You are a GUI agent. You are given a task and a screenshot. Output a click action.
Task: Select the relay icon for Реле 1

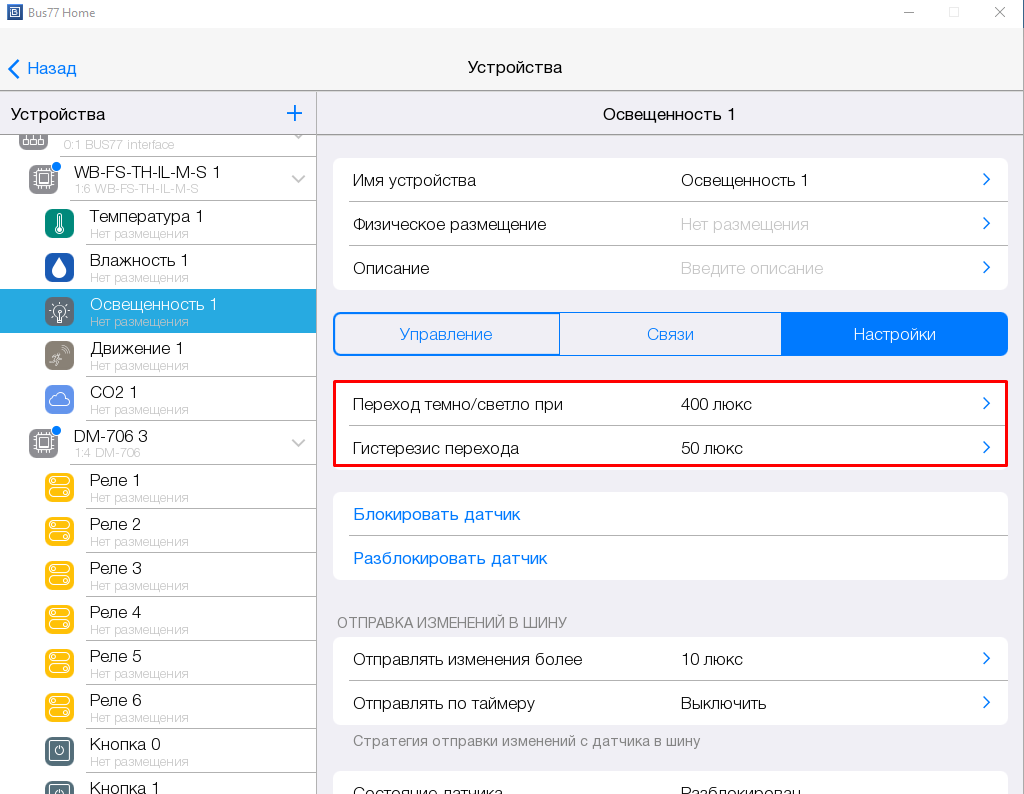coord(59,488)
